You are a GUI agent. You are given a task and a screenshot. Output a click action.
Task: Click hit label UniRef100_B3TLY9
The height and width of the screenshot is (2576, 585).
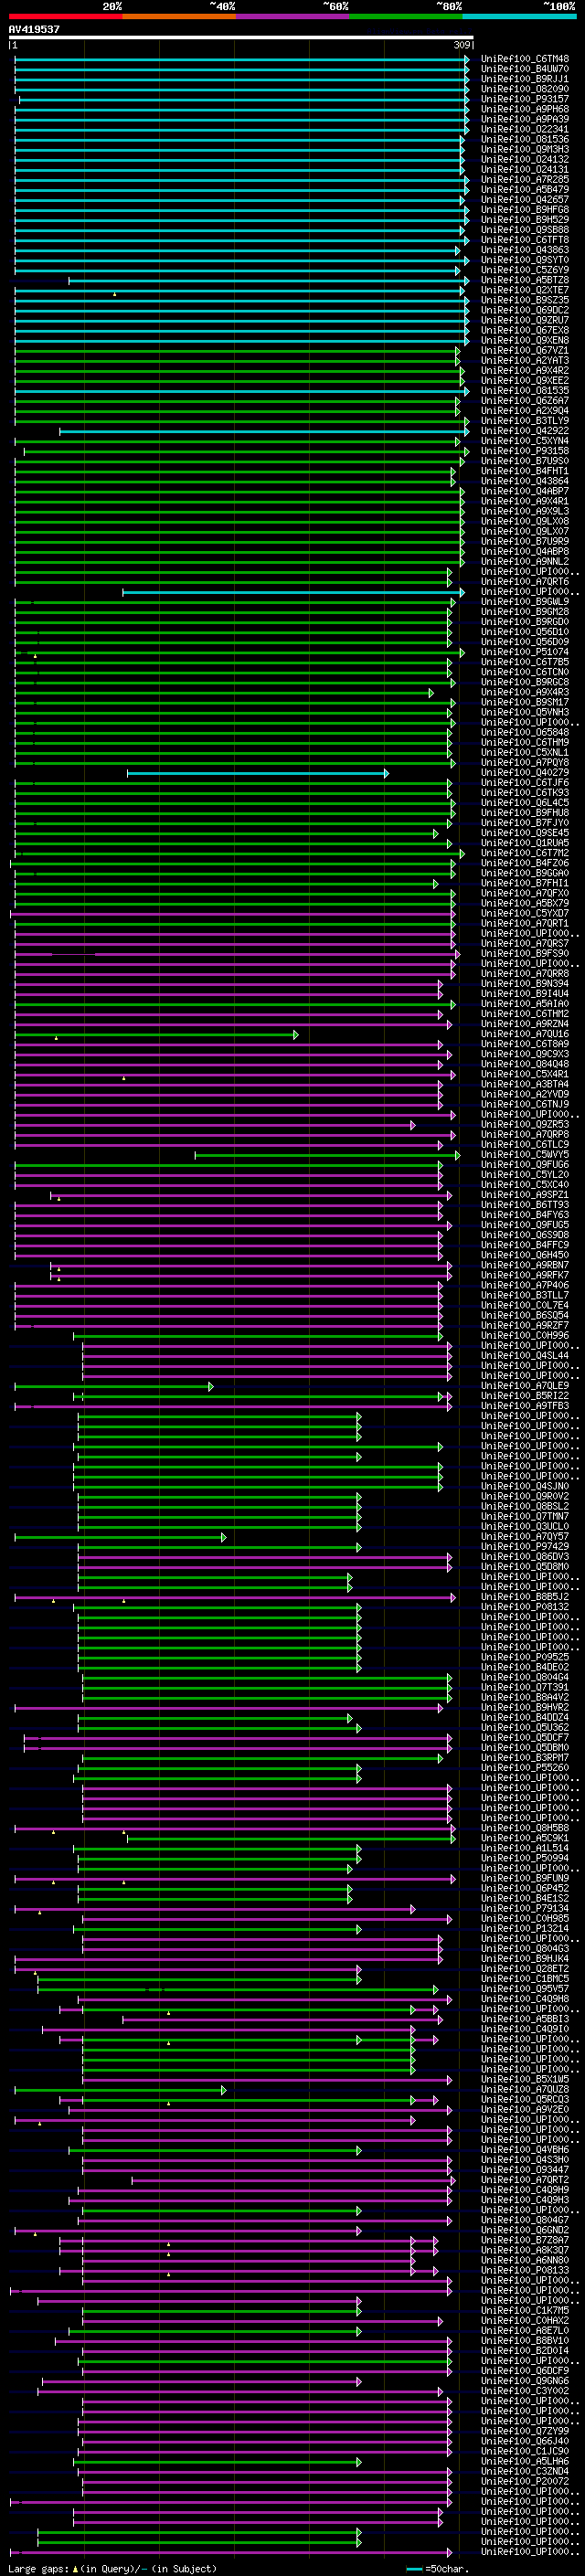pos(525,421)
